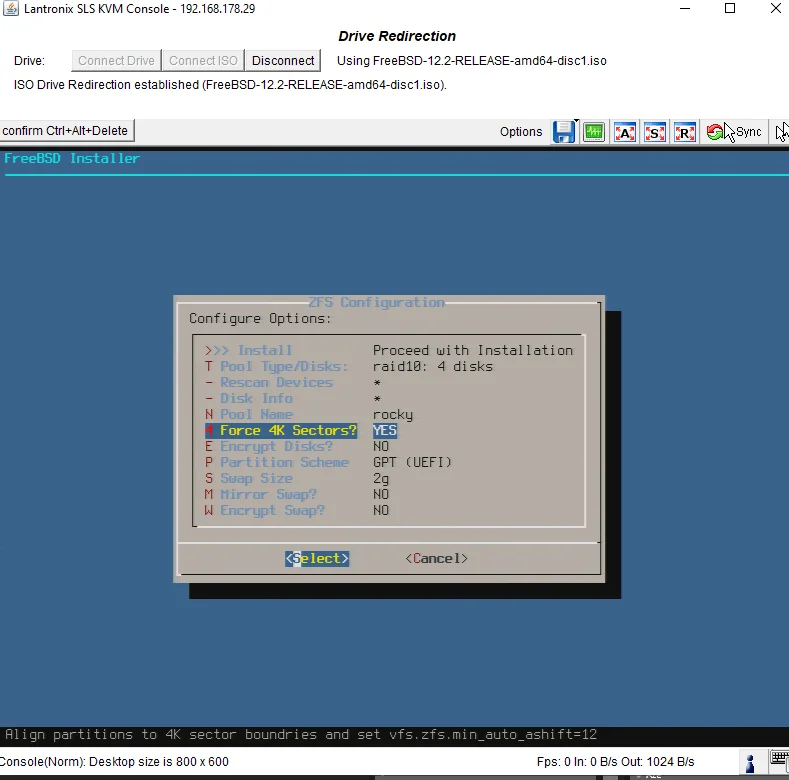Click 'Console(Norm): Desktop size is 800 x 600' status

[x=114, y=761]
